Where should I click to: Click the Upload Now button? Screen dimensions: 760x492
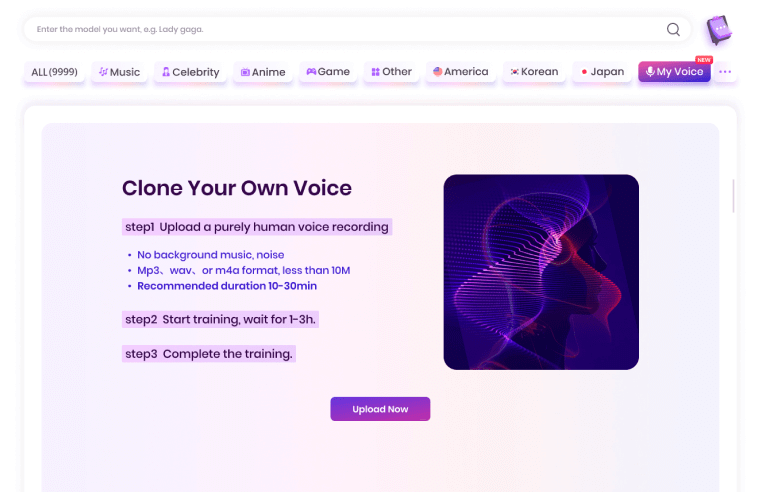coord(380,409)
